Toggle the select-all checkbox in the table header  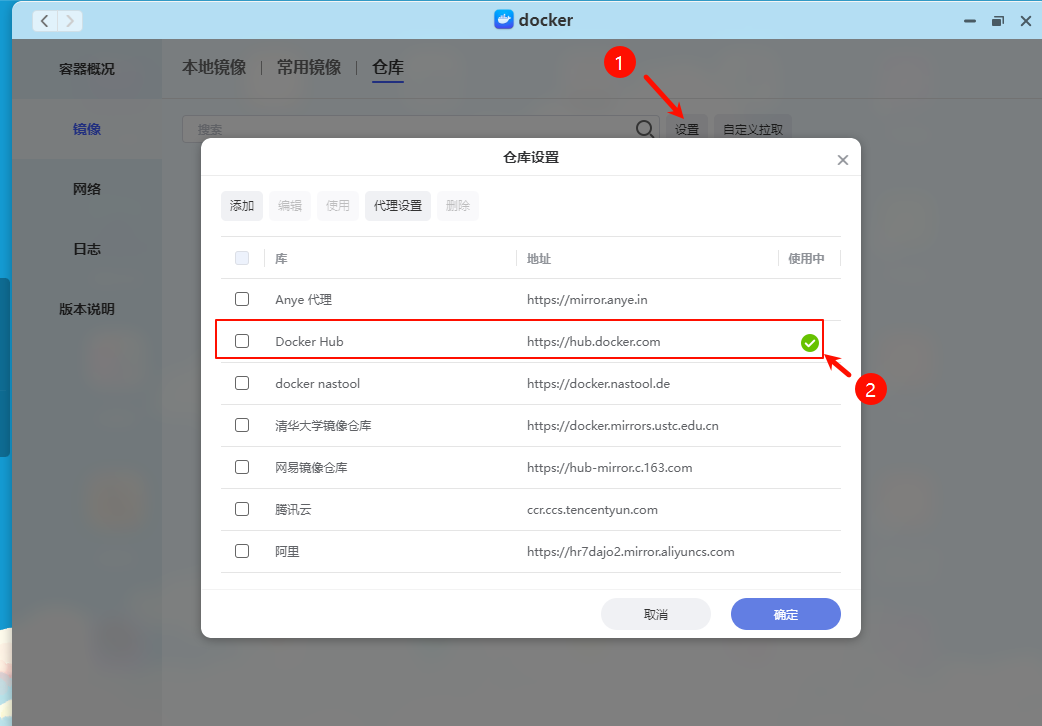[241, 257]
